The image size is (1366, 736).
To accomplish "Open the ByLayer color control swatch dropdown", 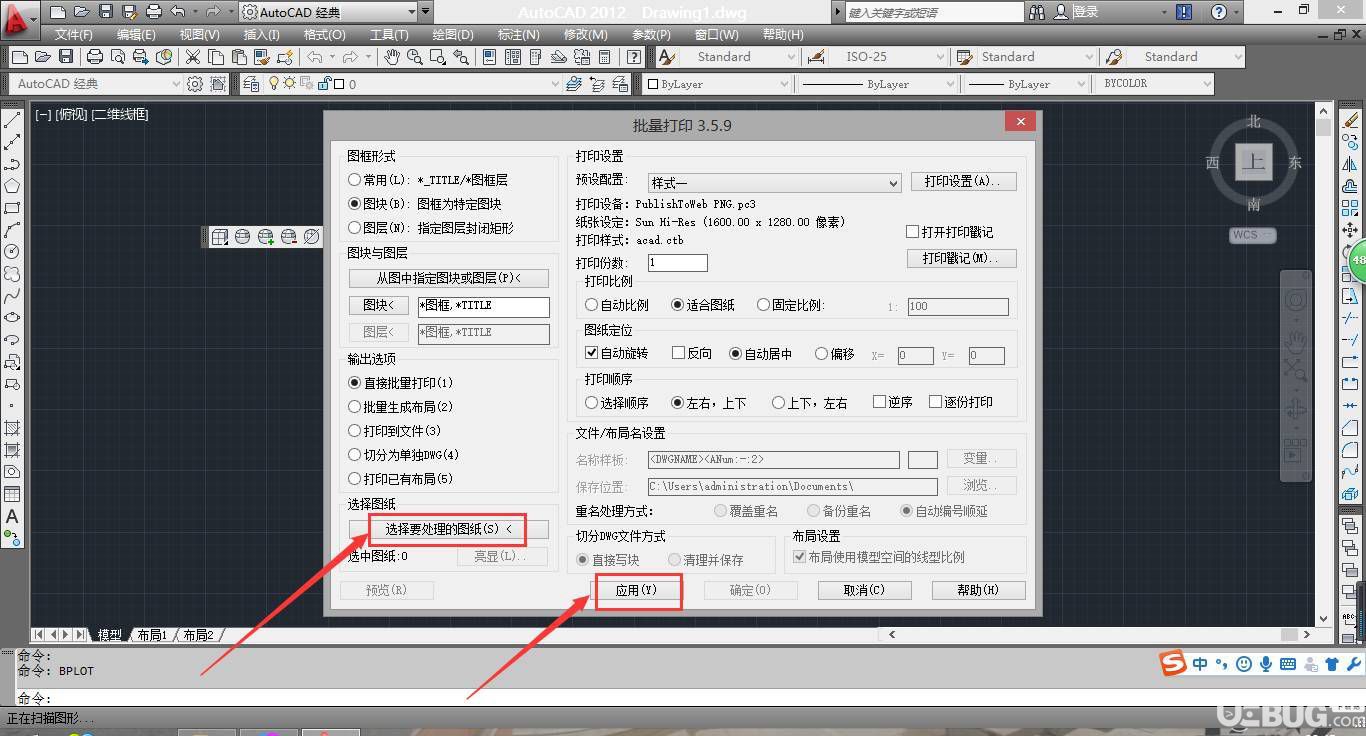I will click(716, 84).
